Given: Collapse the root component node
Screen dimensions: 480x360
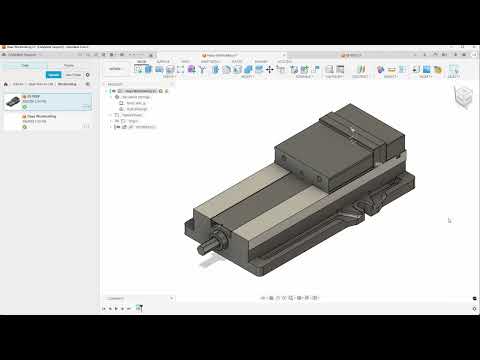Looking at the screenshot, I should pos(107,91).
